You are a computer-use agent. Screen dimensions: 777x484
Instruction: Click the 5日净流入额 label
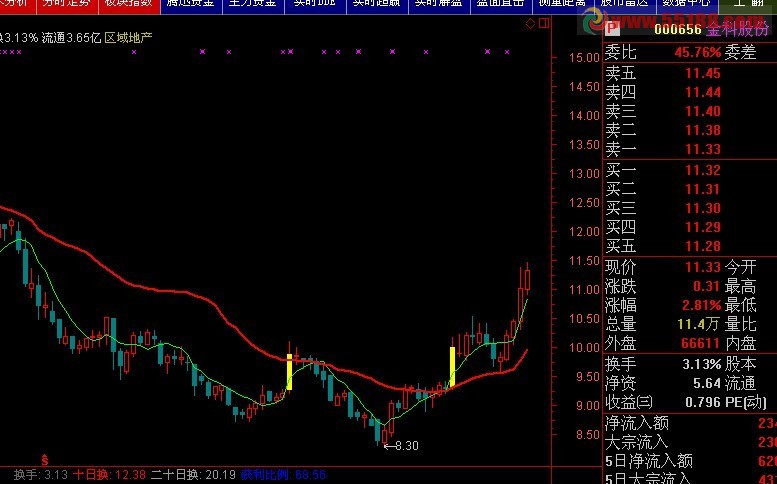(x=649, y=462)
